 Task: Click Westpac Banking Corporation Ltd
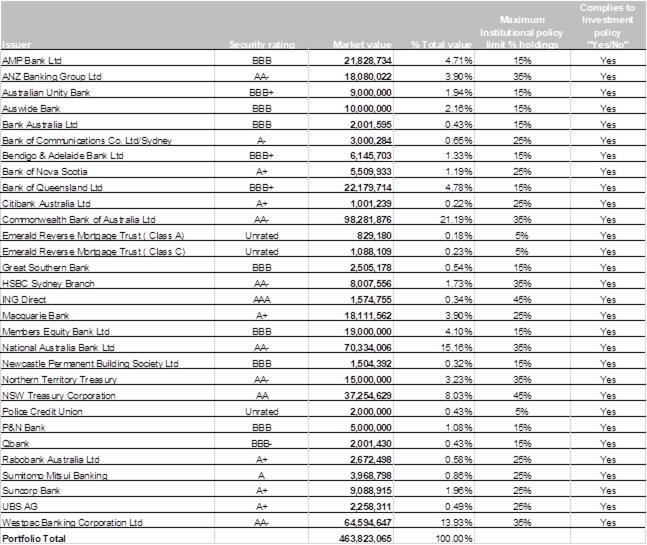click(x=72, y=523)
